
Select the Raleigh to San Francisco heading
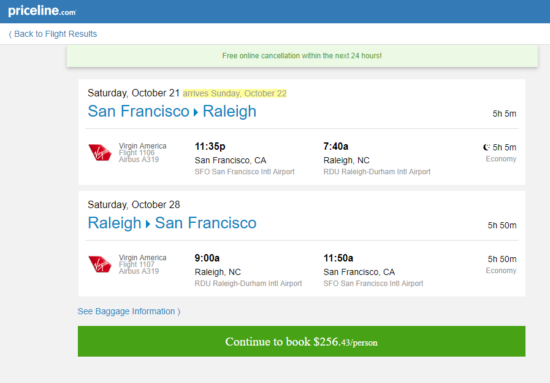(172, 223)
